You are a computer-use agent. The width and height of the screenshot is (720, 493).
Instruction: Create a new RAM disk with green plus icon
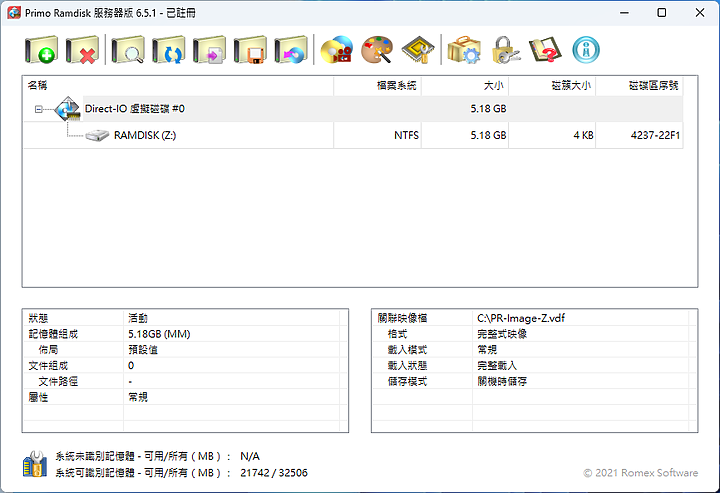(41, 50)
